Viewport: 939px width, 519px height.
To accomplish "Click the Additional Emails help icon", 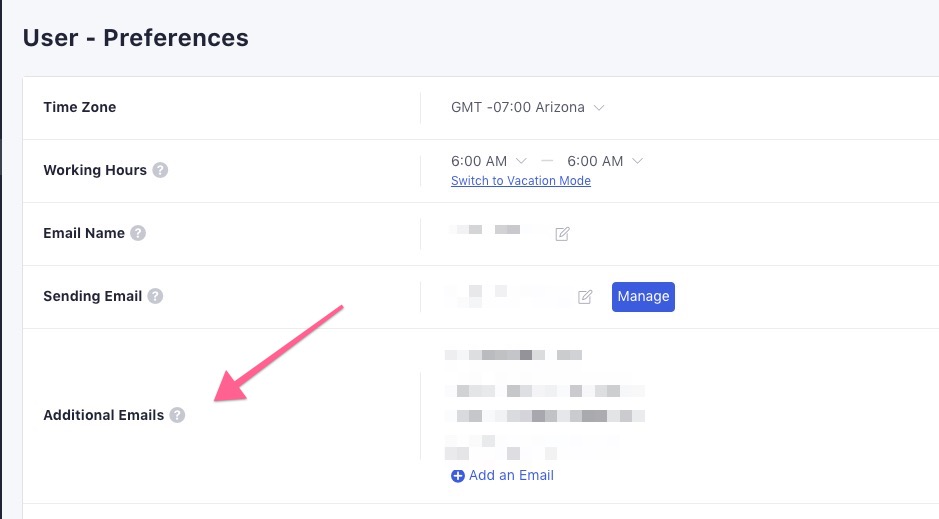I will 177,415.
